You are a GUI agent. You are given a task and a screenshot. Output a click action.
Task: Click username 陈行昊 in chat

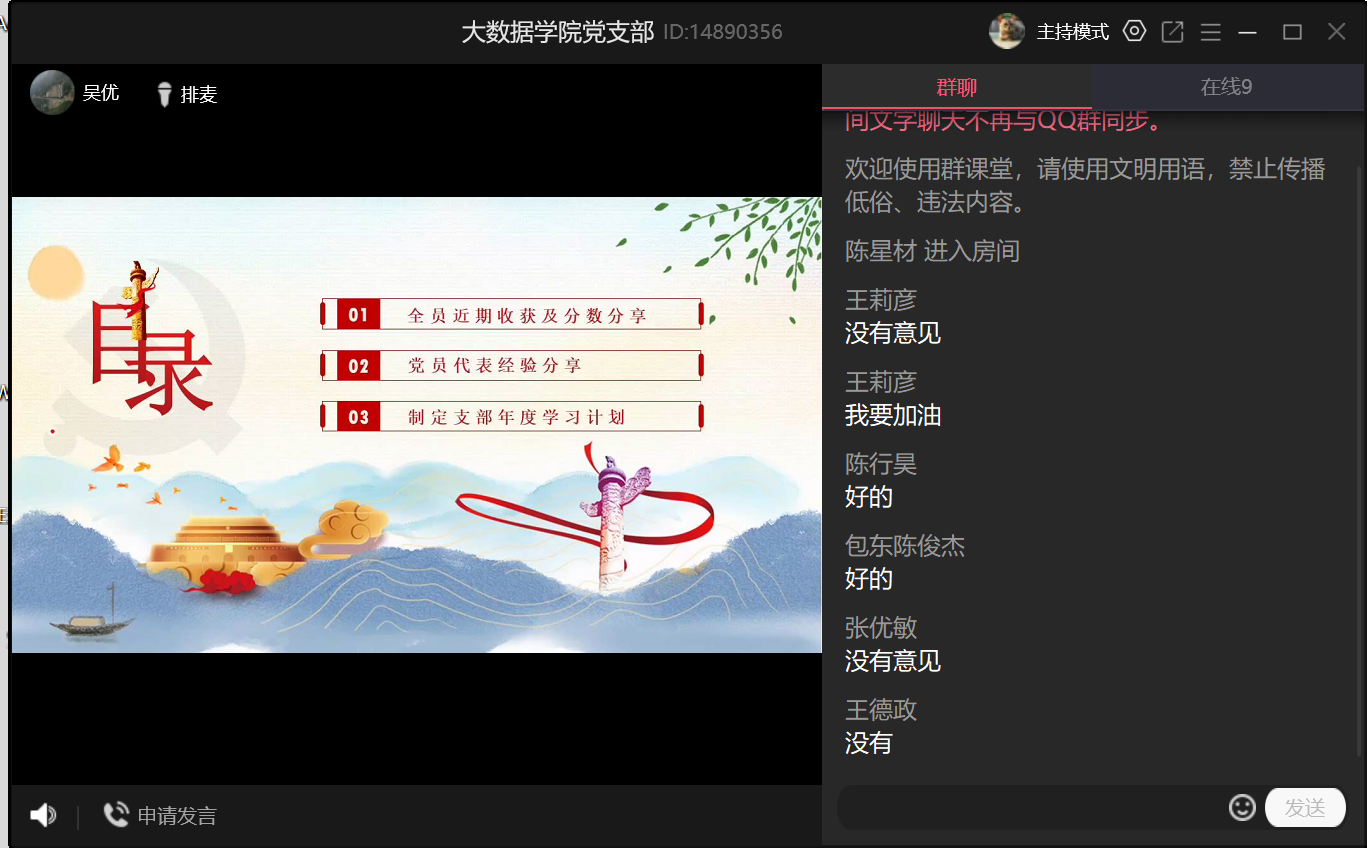coord(881,464)
